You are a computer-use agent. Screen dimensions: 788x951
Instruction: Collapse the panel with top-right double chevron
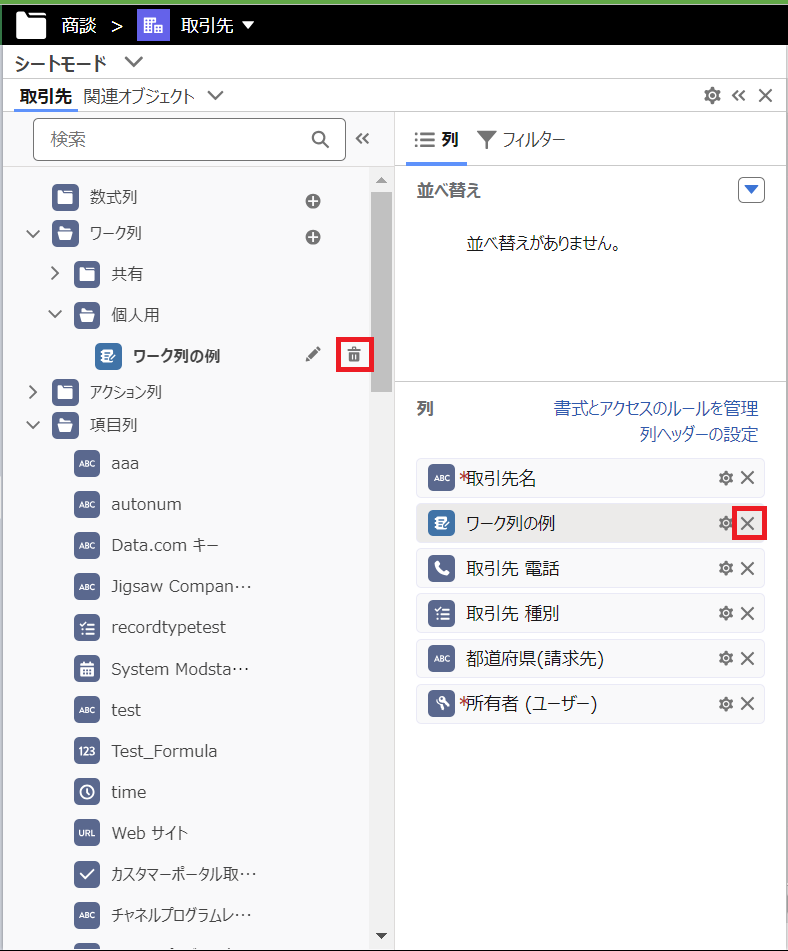click(738, 95)
